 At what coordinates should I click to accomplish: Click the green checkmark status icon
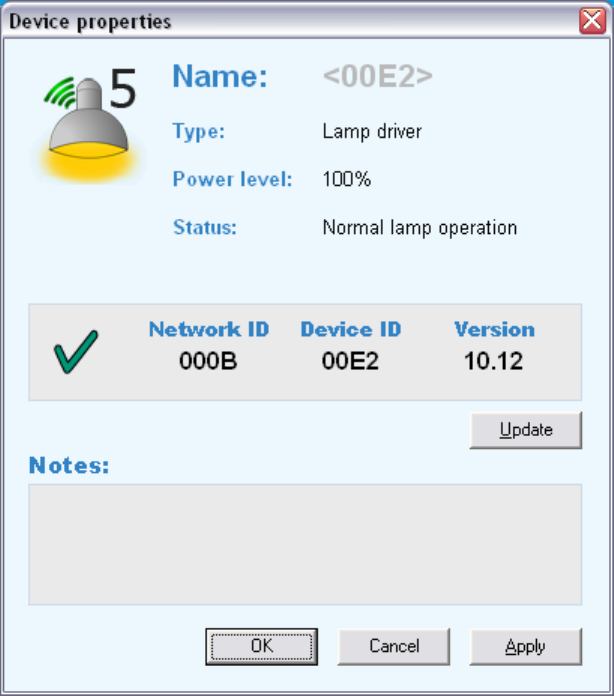(x=76, y=352)
